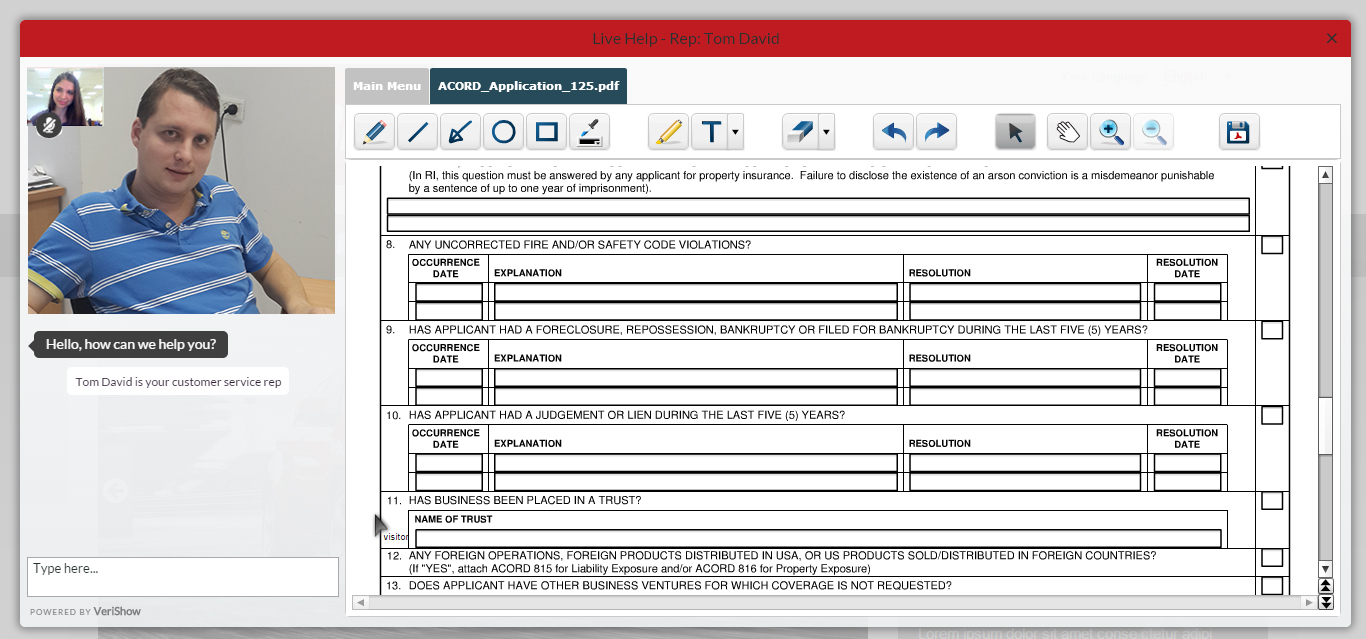Jump down using the double down-arrow button
Screen dimensions: 1366x639
[x=1326, y=602]
